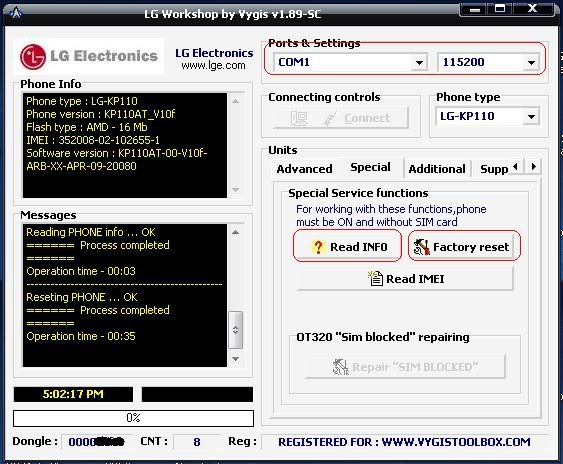Click the 'Flash type : AMD - 16 Mb' line

[x=87, y=127]
